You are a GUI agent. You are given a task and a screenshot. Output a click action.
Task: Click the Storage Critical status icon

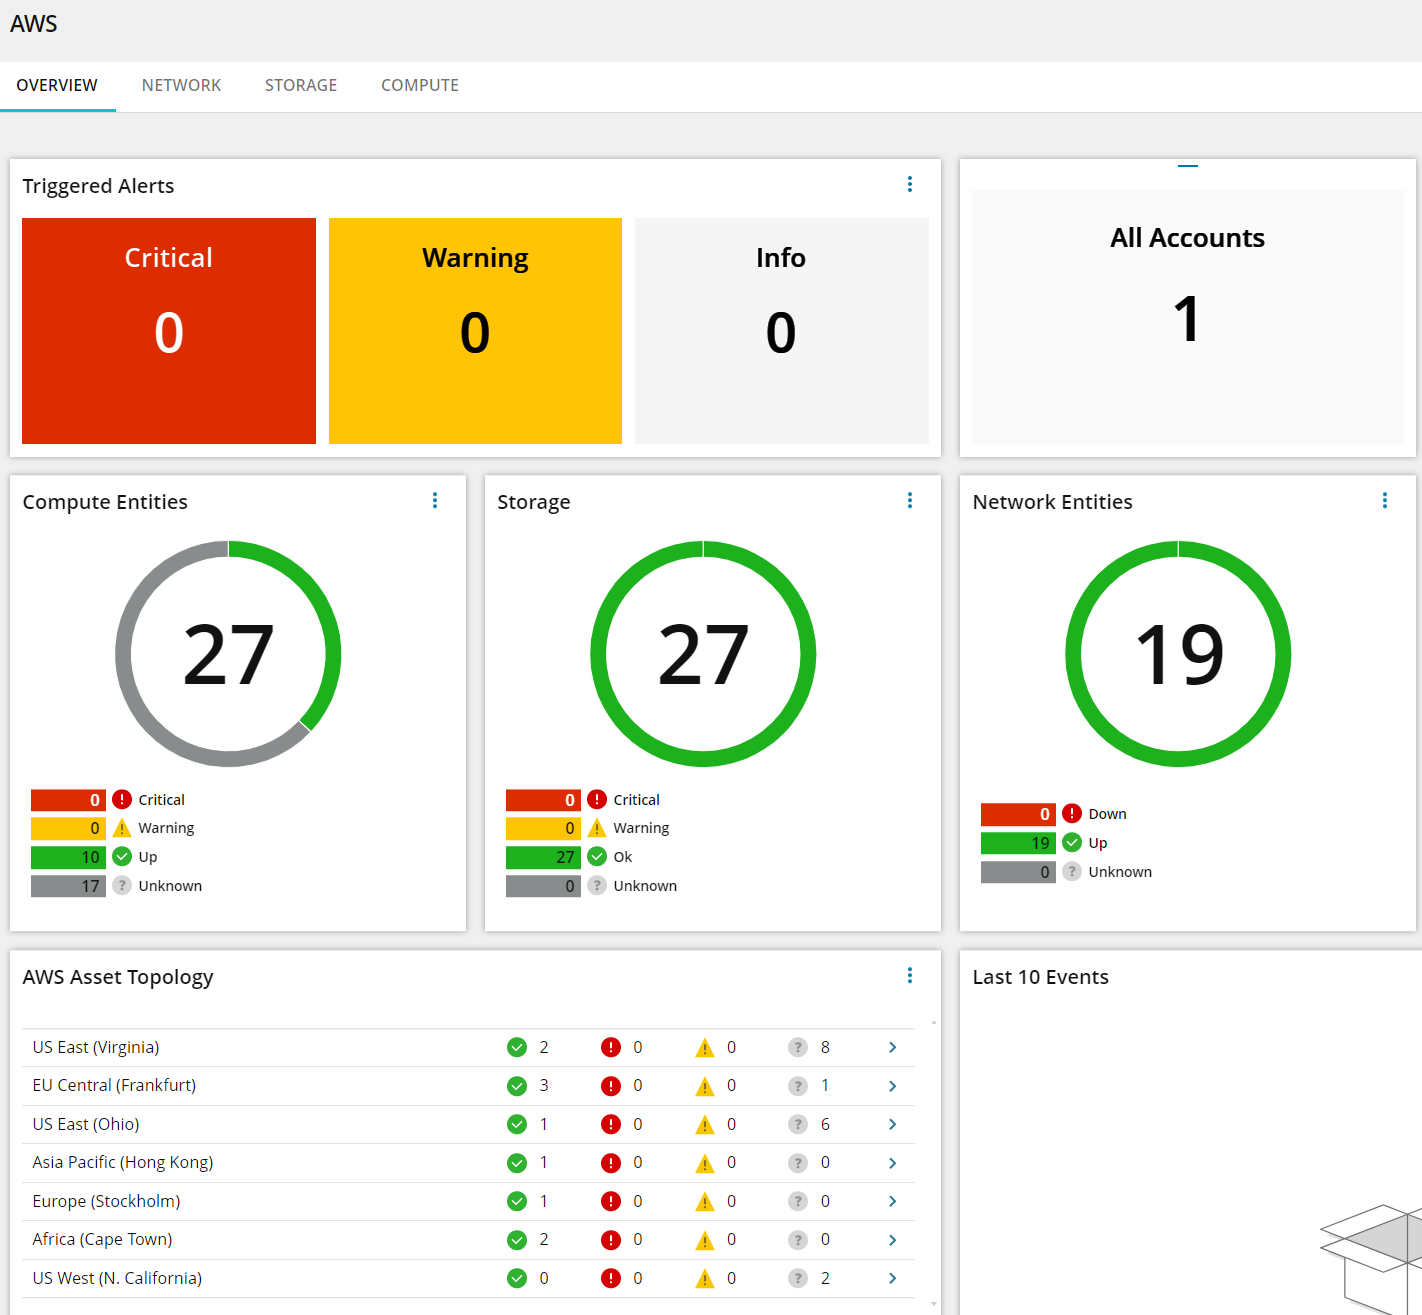(x=597, y=799)
